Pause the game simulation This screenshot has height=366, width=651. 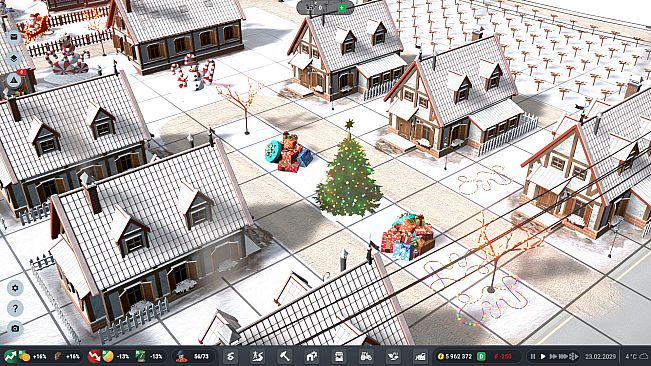[x=533, y=356]
